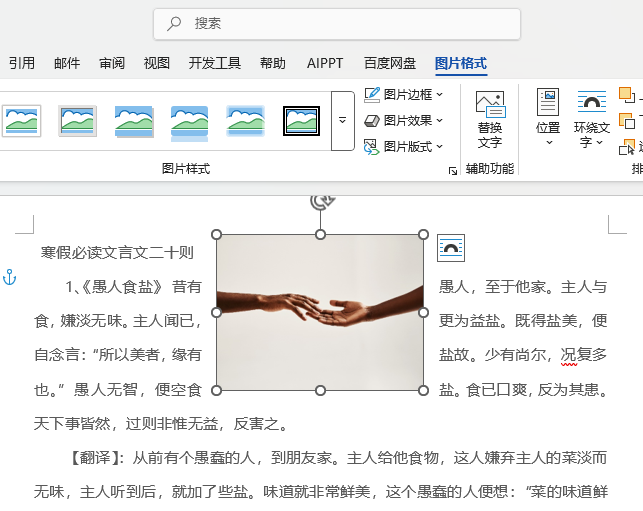
Task: Open the 帮助 tab
Action: 272,63
